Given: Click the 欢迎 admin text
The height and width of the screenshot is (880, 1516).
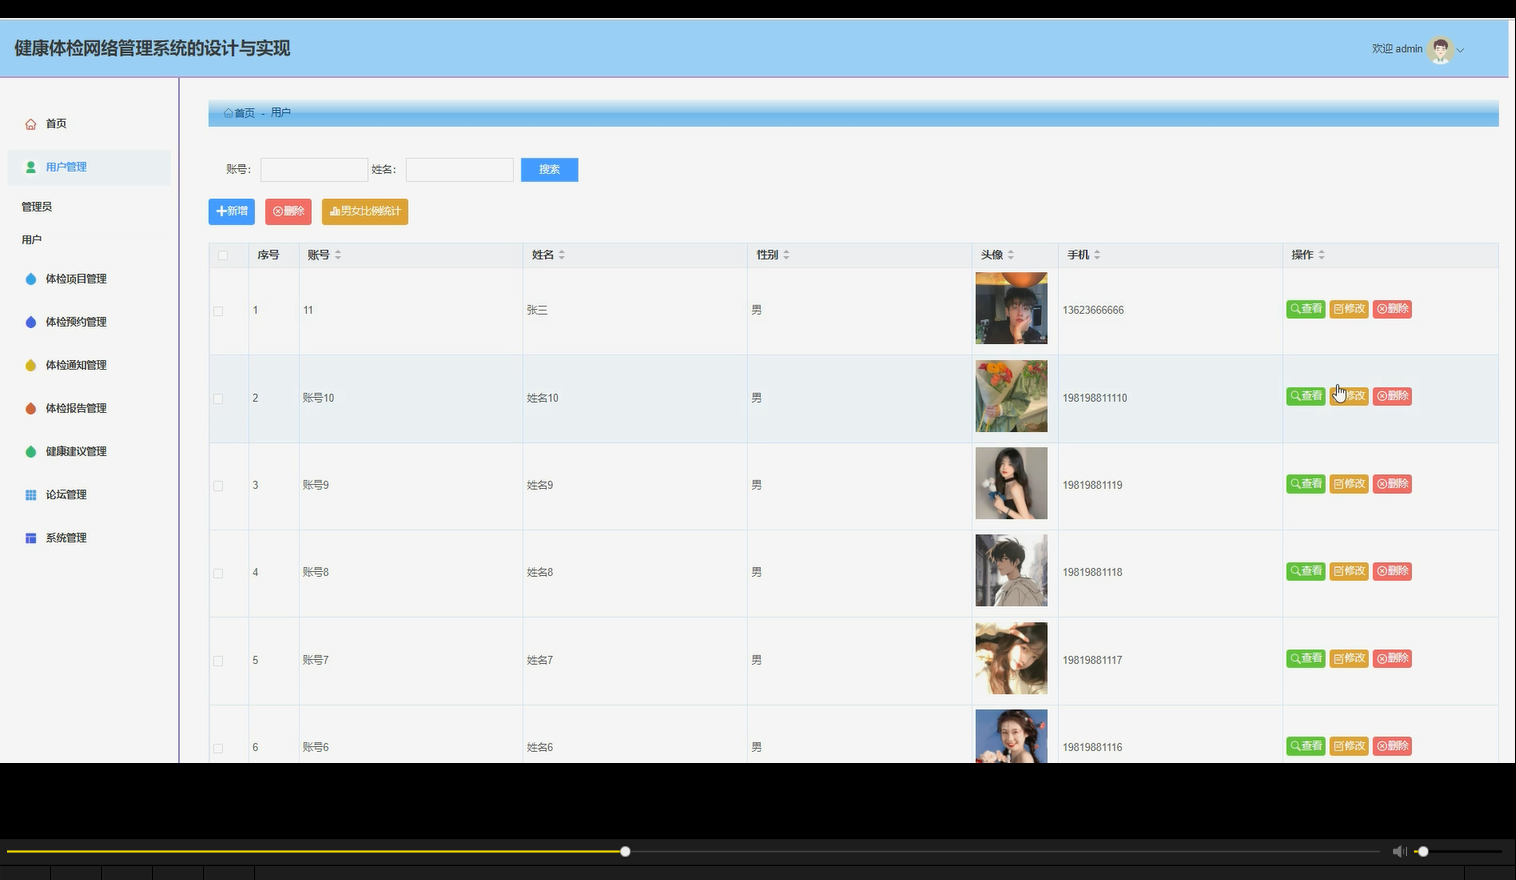Looking at the screenshot, I should 1397,49.
